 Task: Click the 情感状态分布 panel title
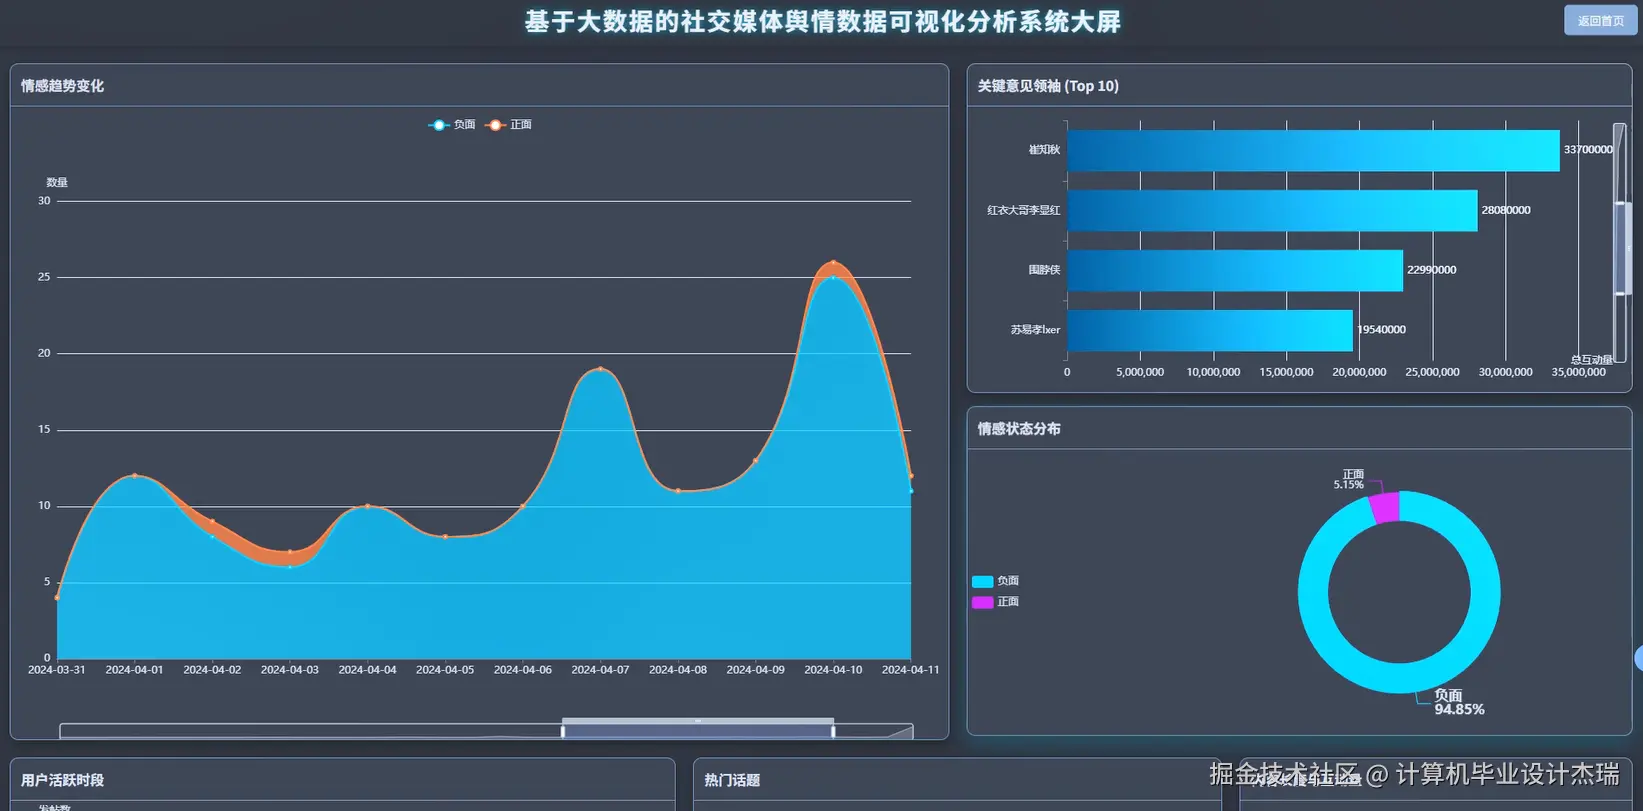(x=1019, y=429)
